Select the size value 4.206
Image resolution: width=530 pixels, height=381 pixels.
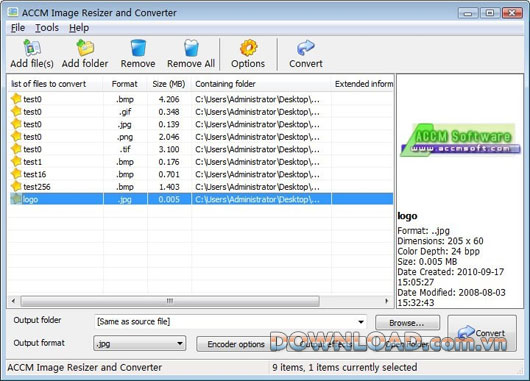[x=169, y=99]
